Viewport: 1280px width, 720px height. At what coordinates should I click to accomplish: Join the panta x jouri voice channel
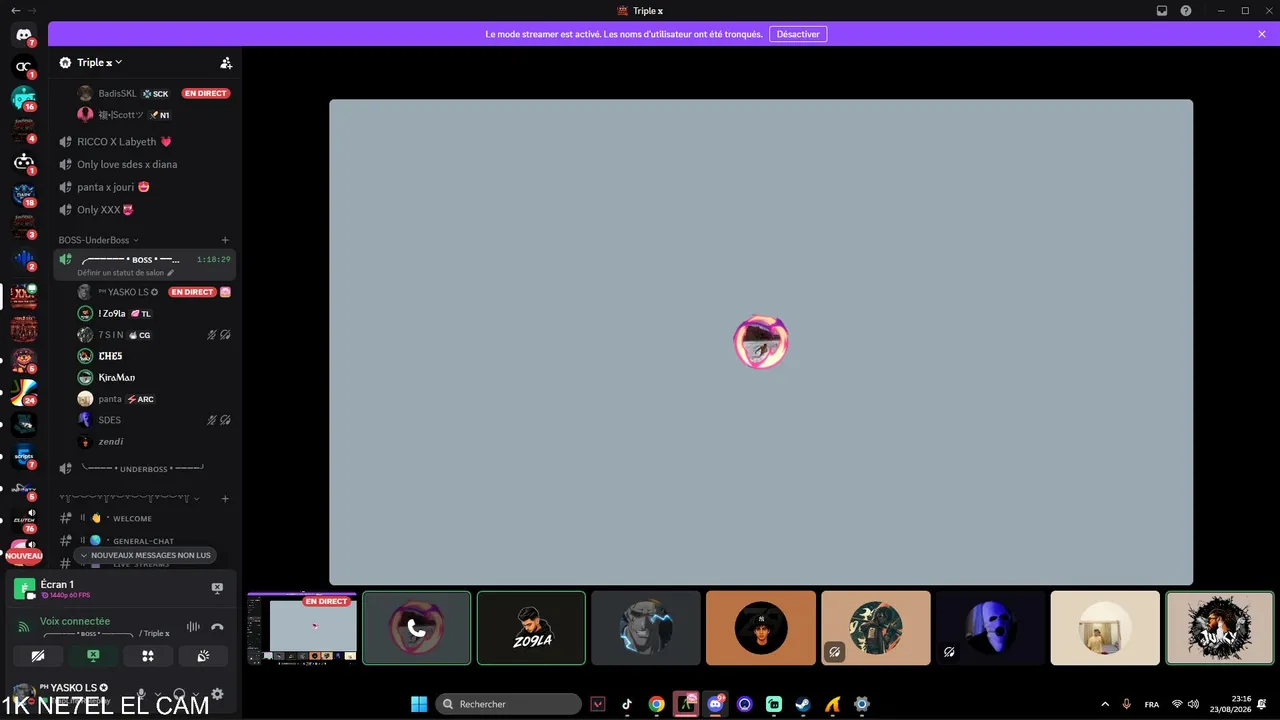(113, 187)
